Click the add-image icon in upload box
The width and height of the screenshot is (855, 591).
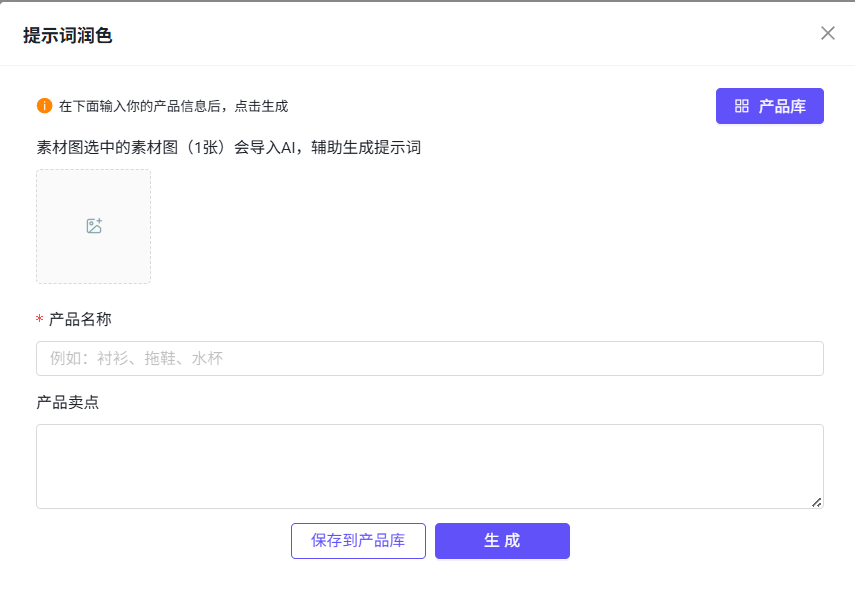pos(94,226)
